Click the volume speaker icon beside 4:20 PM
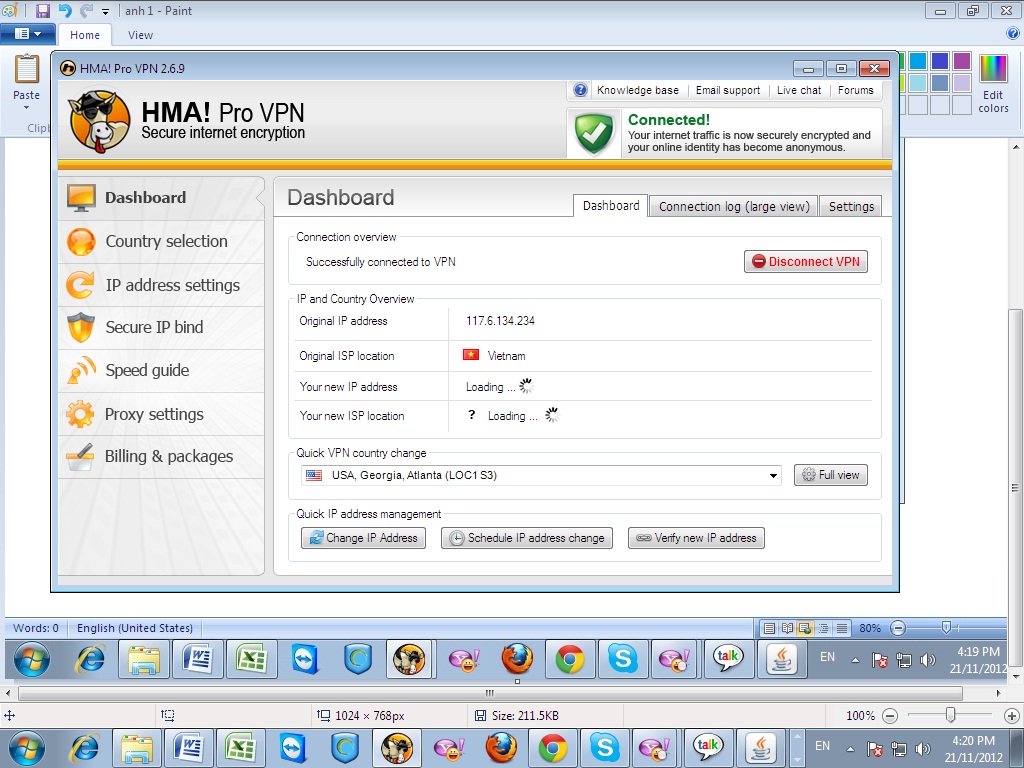This screenshot has height=768, width=1024. 923,749
